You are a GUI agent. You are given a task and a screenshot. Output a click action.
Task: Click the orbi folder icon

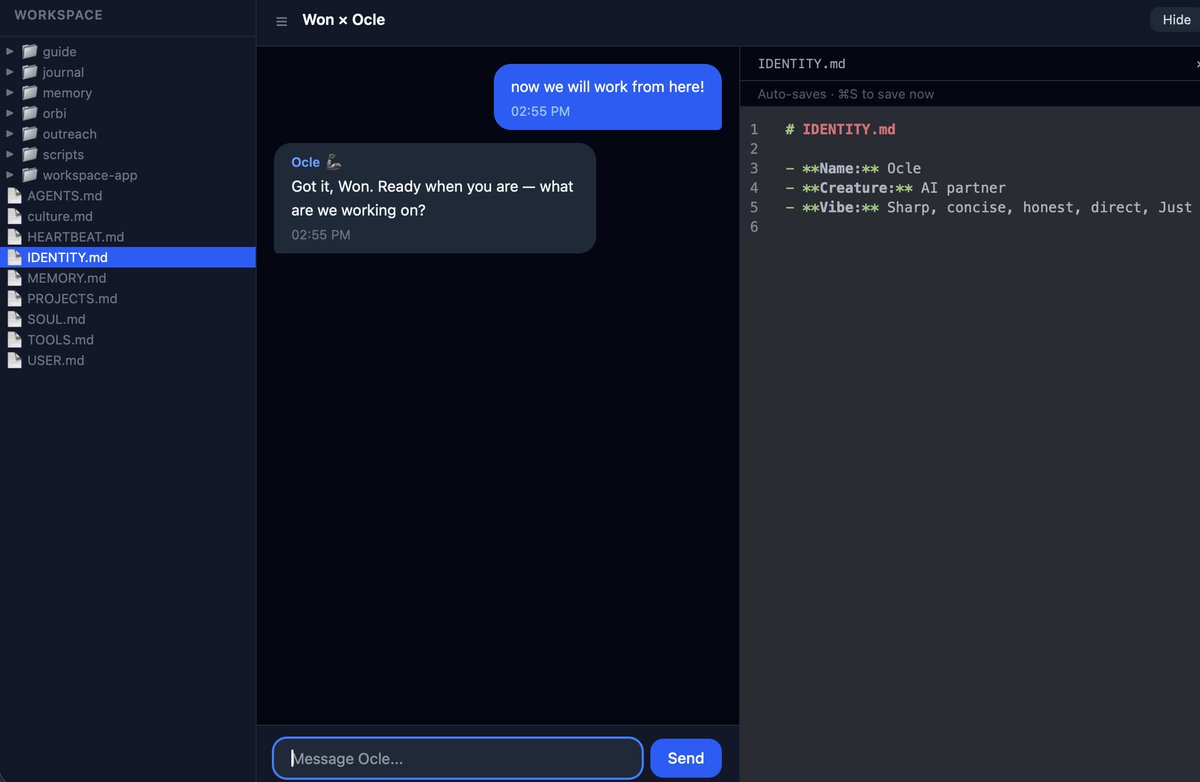[29, 113]
